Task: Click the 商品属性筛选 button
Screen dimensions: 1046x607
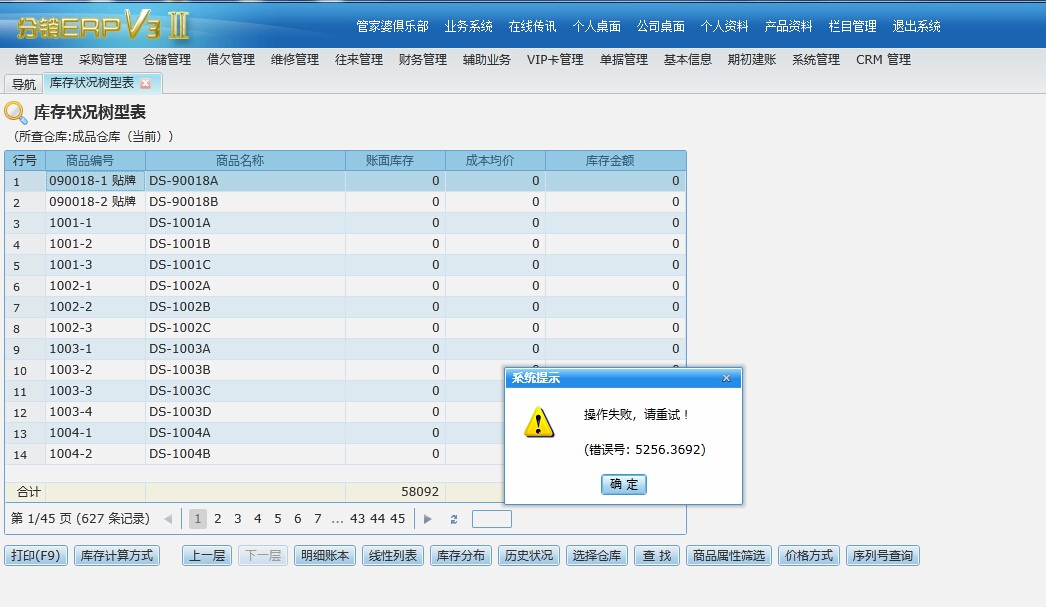Action: coord(729,556)
